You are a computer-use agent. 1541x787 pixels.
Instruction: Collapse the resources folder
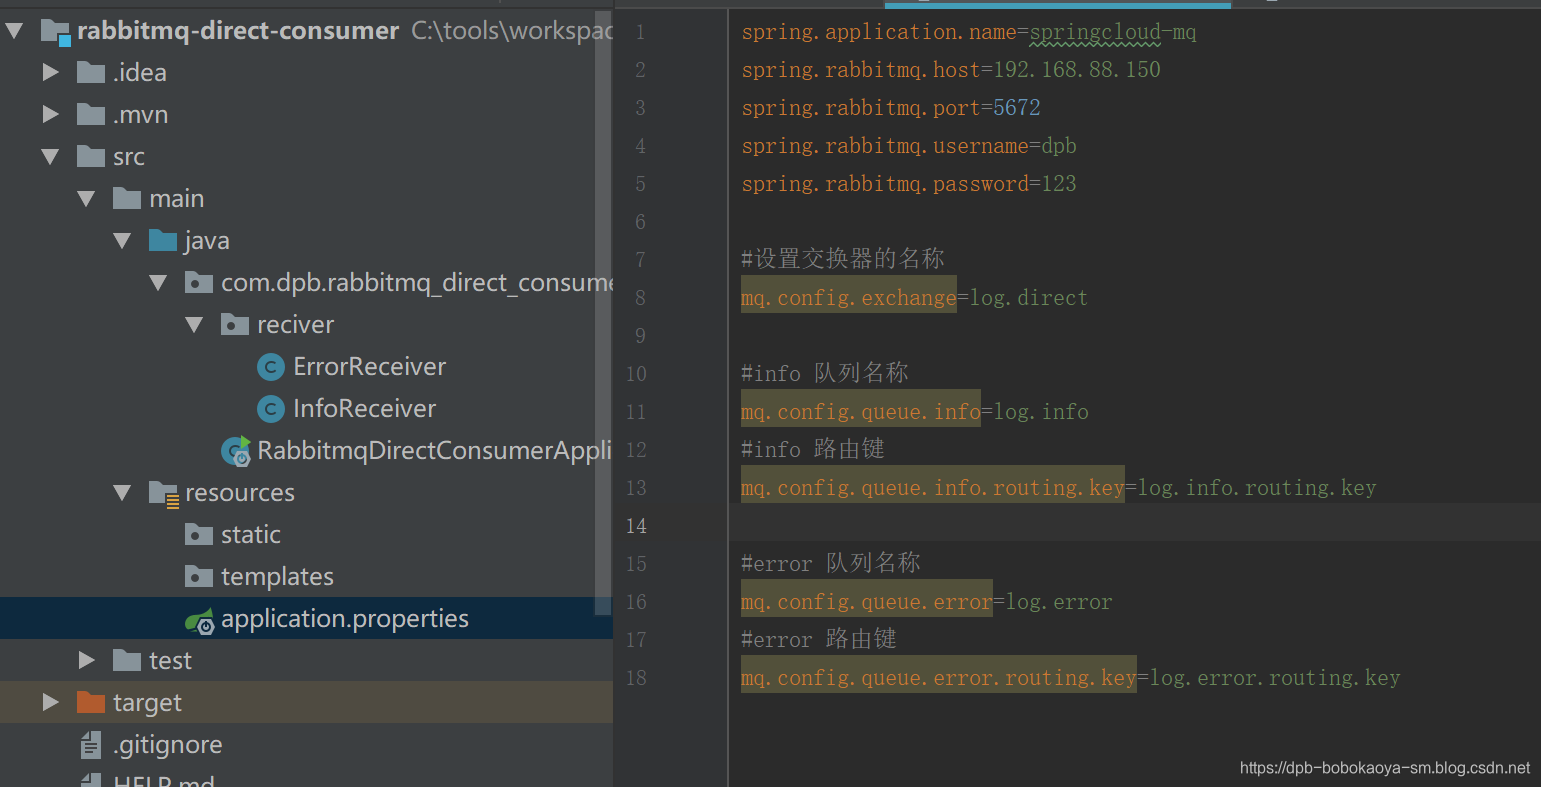click(122, 493)
